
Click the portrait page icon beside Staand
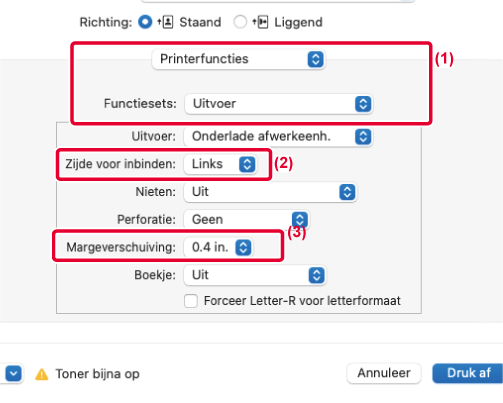165,22
